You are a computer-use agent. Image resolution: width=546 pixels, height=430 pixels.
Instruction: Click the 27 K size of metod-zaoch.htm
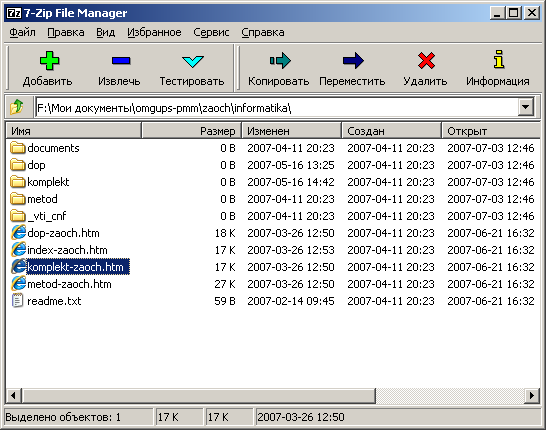pyautogui.click(x=225, y=284)
